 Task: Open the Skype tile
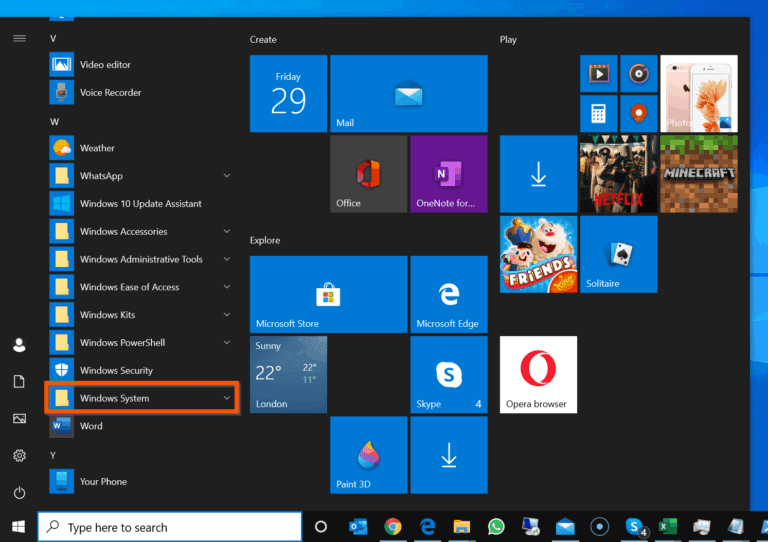point(448,375)
